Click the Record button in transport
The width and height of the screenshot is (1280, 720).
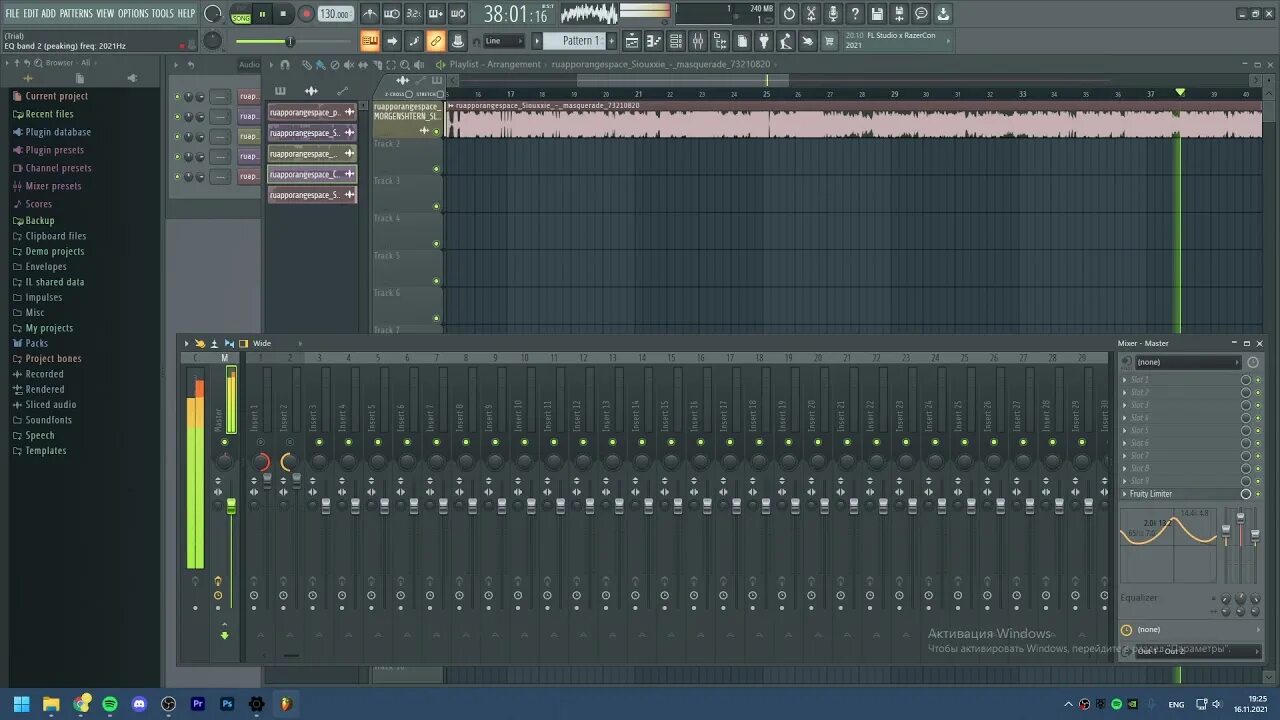[x=306, y=14]
